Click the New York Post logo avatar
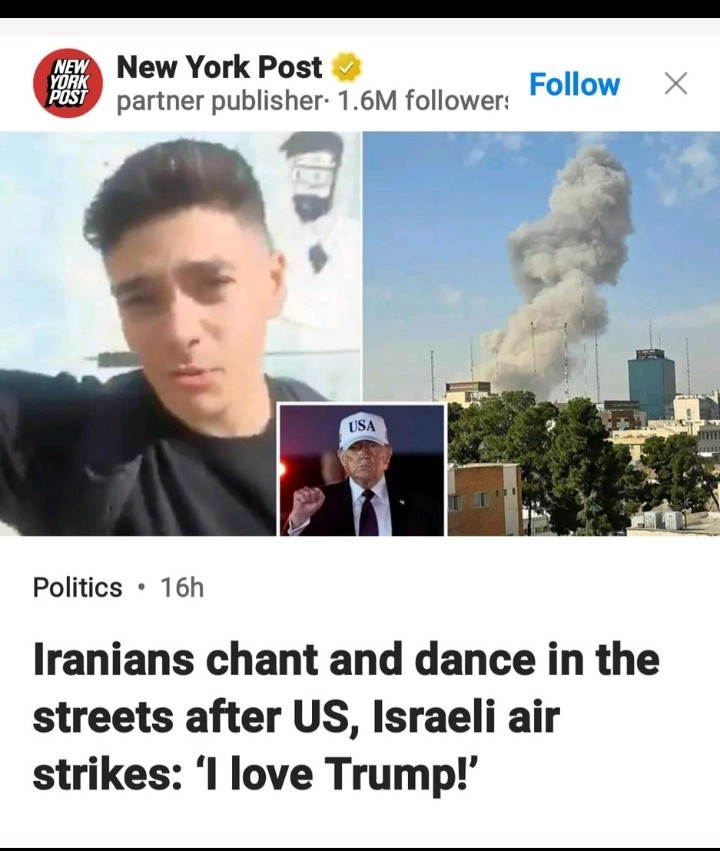Viewport: 720px width, 851px height. [68, 83]
